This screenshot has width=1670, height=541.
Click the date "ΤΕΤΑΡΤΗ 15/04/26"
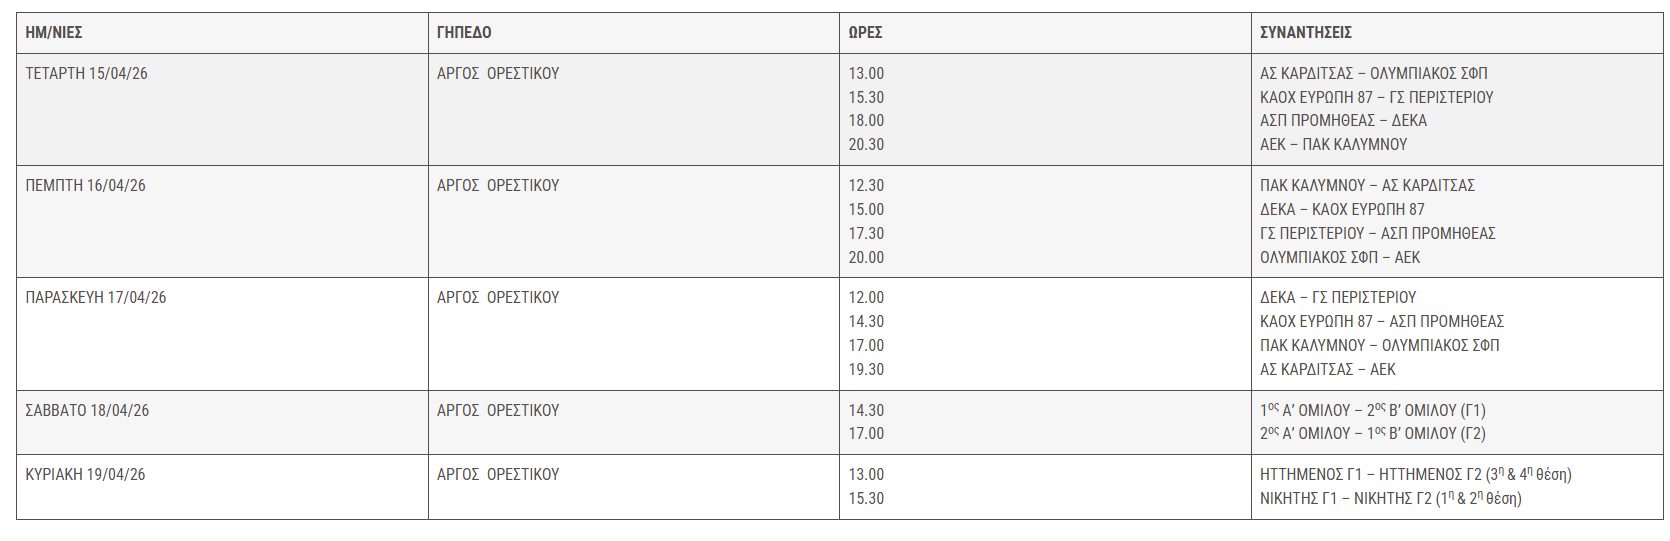[x=86, y=74]
